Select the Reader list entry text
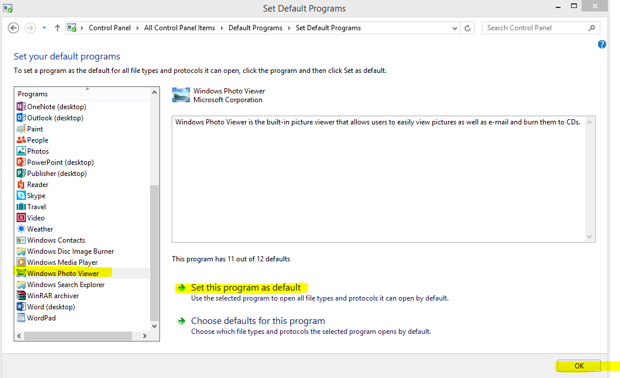The height and width of the screenshot is (378, 620). pos(38,184)
